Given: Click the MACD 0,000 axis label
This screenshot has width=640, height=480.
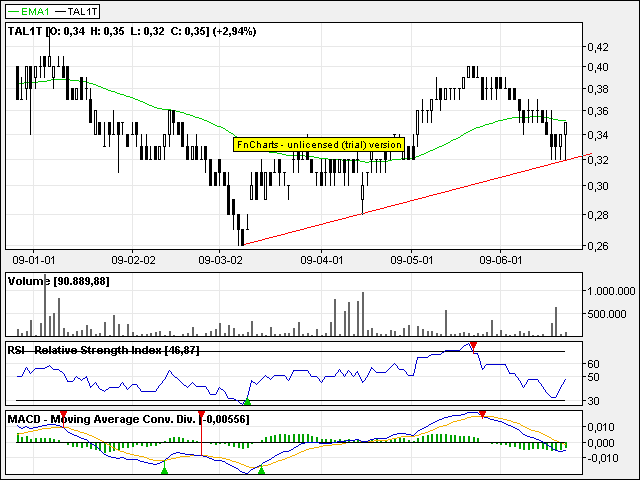Looking at the screenshot, I should (601, 443).
